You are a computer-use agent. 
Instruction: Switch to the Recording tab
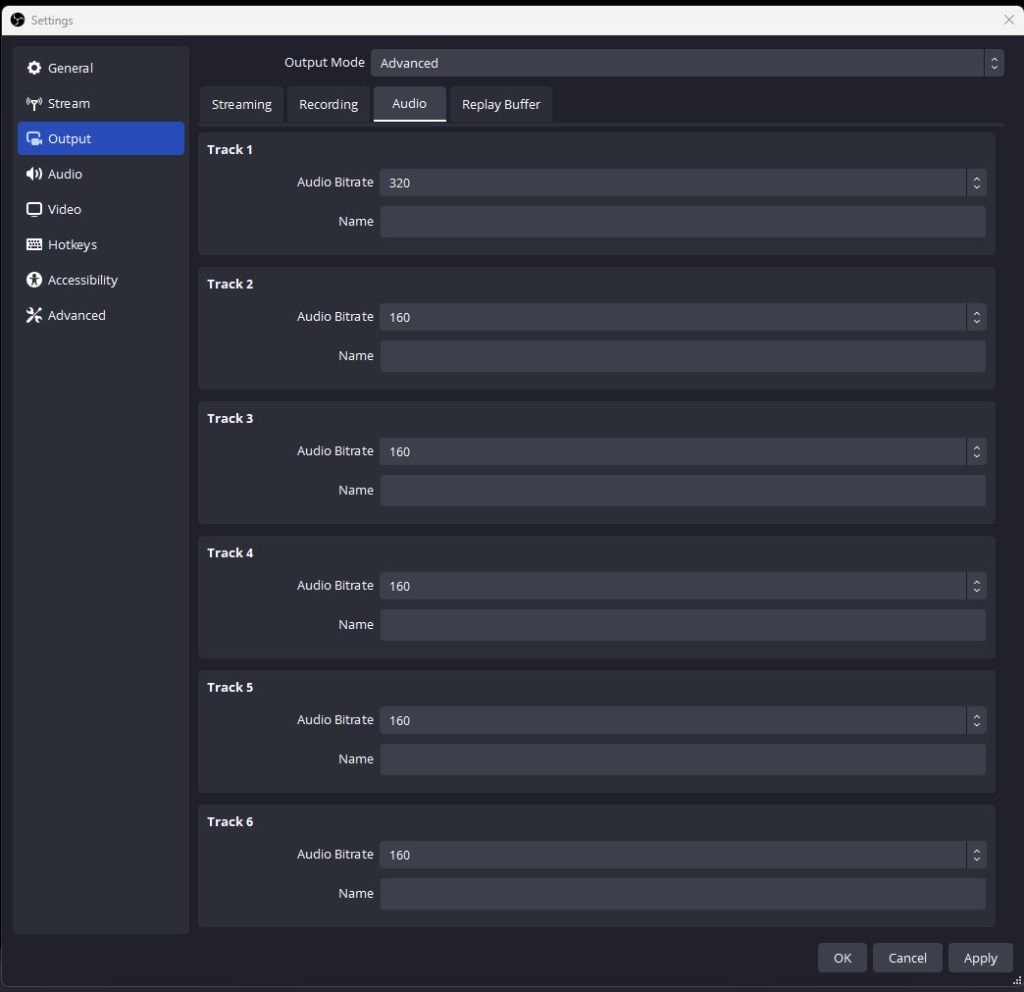click(328, 105)
